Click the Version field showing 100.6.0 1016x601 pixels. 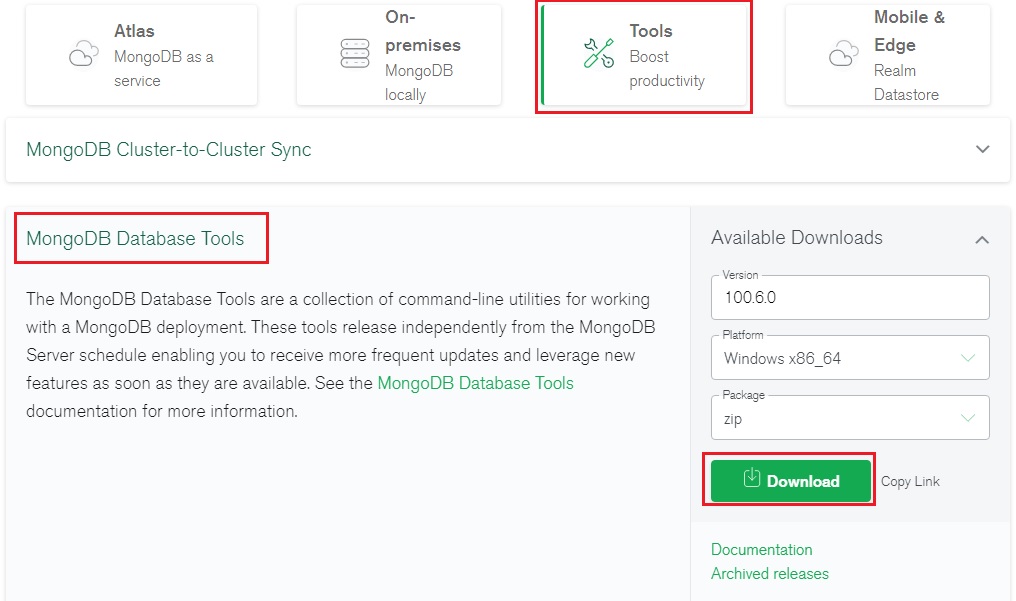tap(850, 297)
